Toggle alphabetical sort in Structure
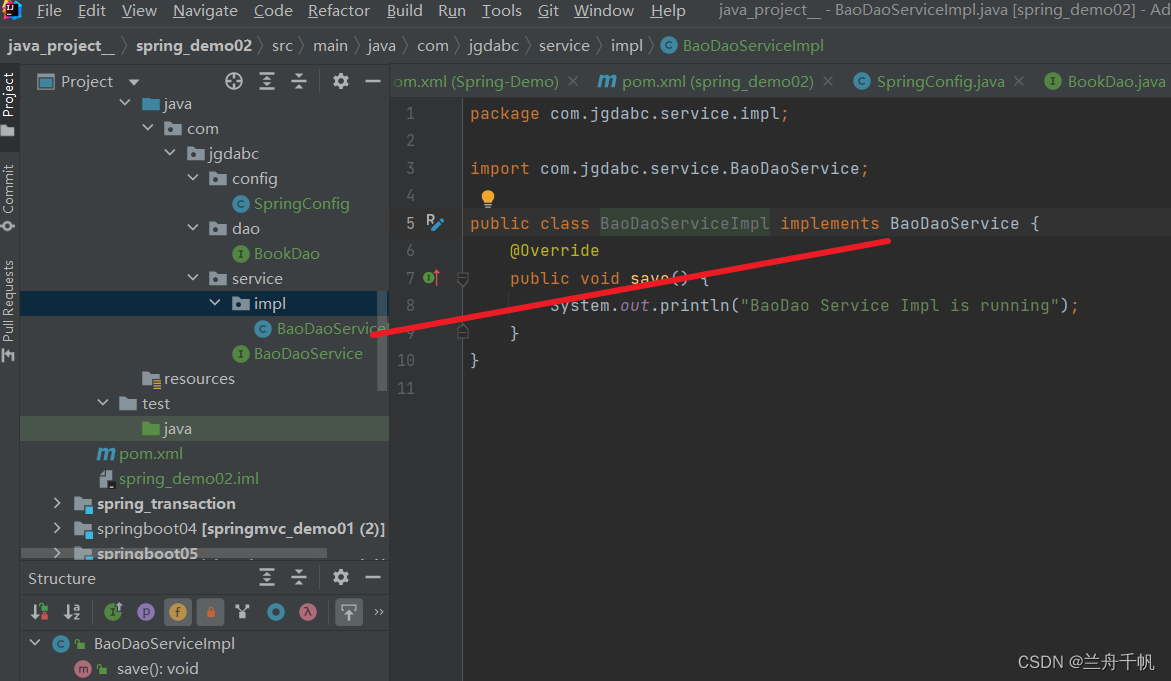Viewport: 1171px width, 681px height. 72,612
